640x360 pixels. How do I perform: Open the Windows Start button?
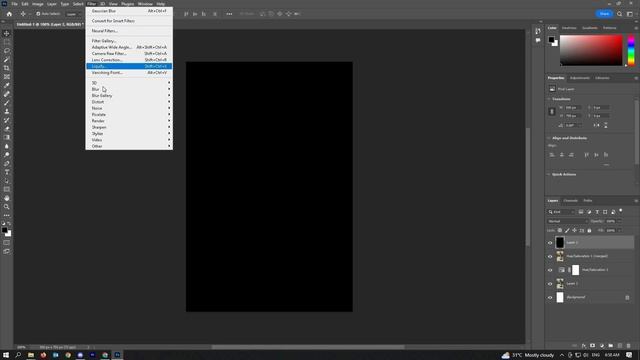tap(6, 355)
